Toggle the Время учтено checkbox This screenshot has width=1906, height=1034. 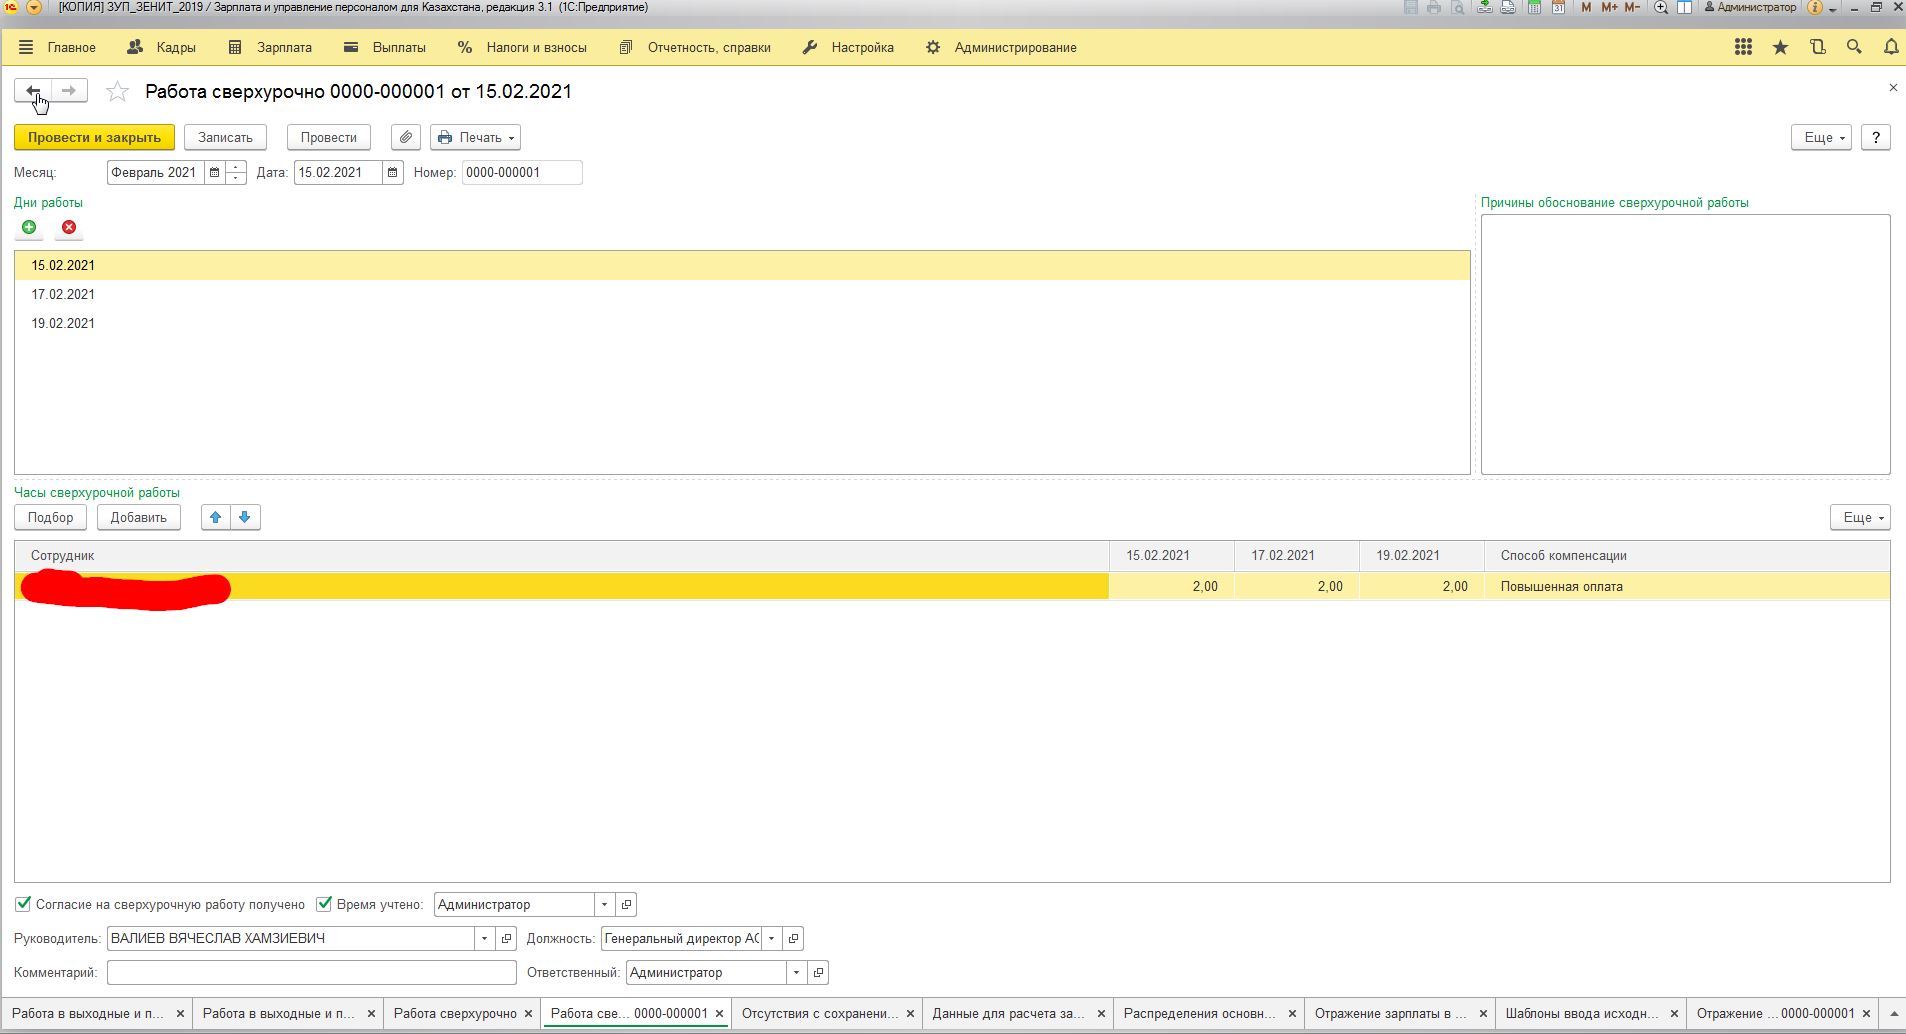(x=324, y=904)
